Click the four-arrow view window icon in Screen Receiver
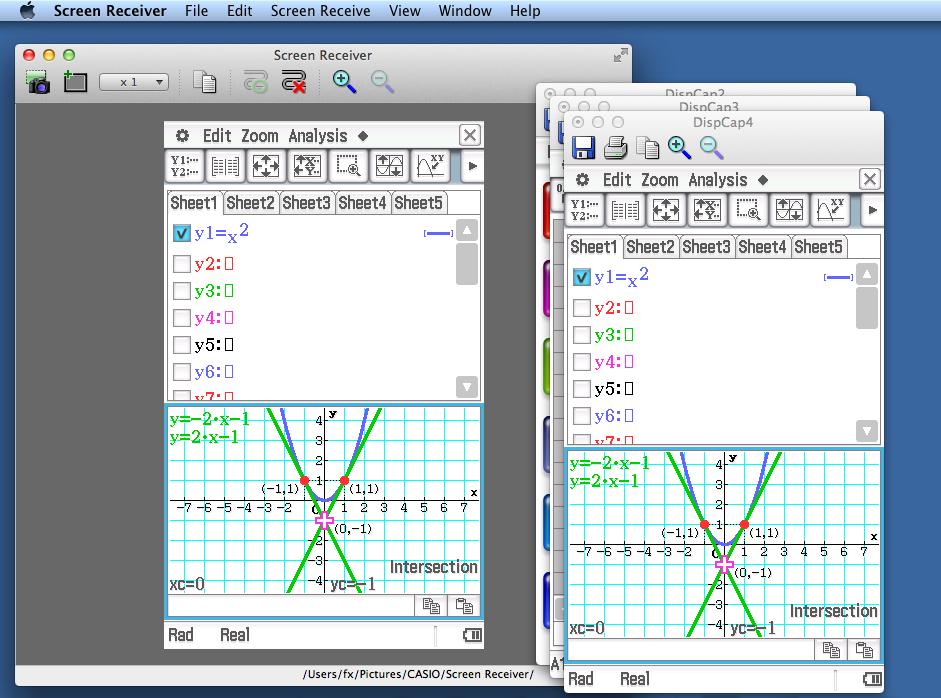The image size is (941, 698). pos(266,166)
